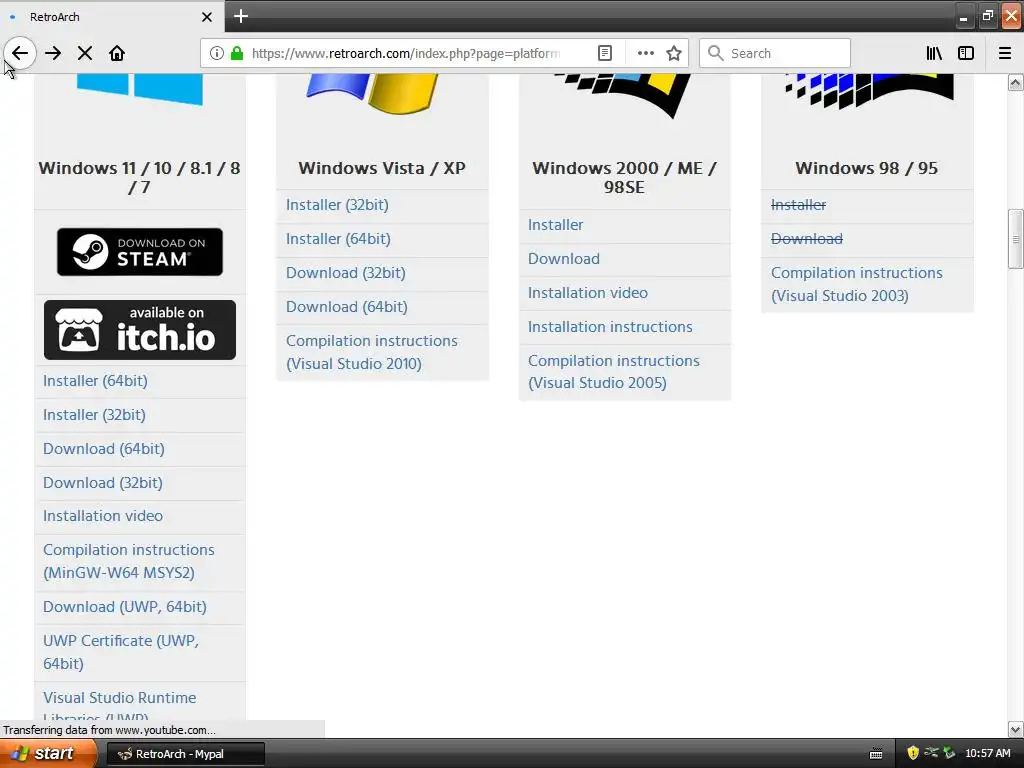1024x768 pixels.
Task: Open Compilation instructions (Visual Studio 2005)
Action: tap(613, 372)
